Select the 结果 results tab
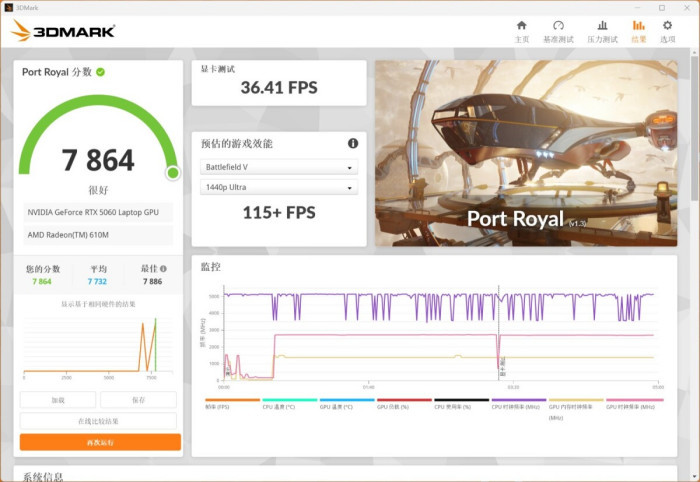Viewport: 700px width, 482px height. click(639, 32)
